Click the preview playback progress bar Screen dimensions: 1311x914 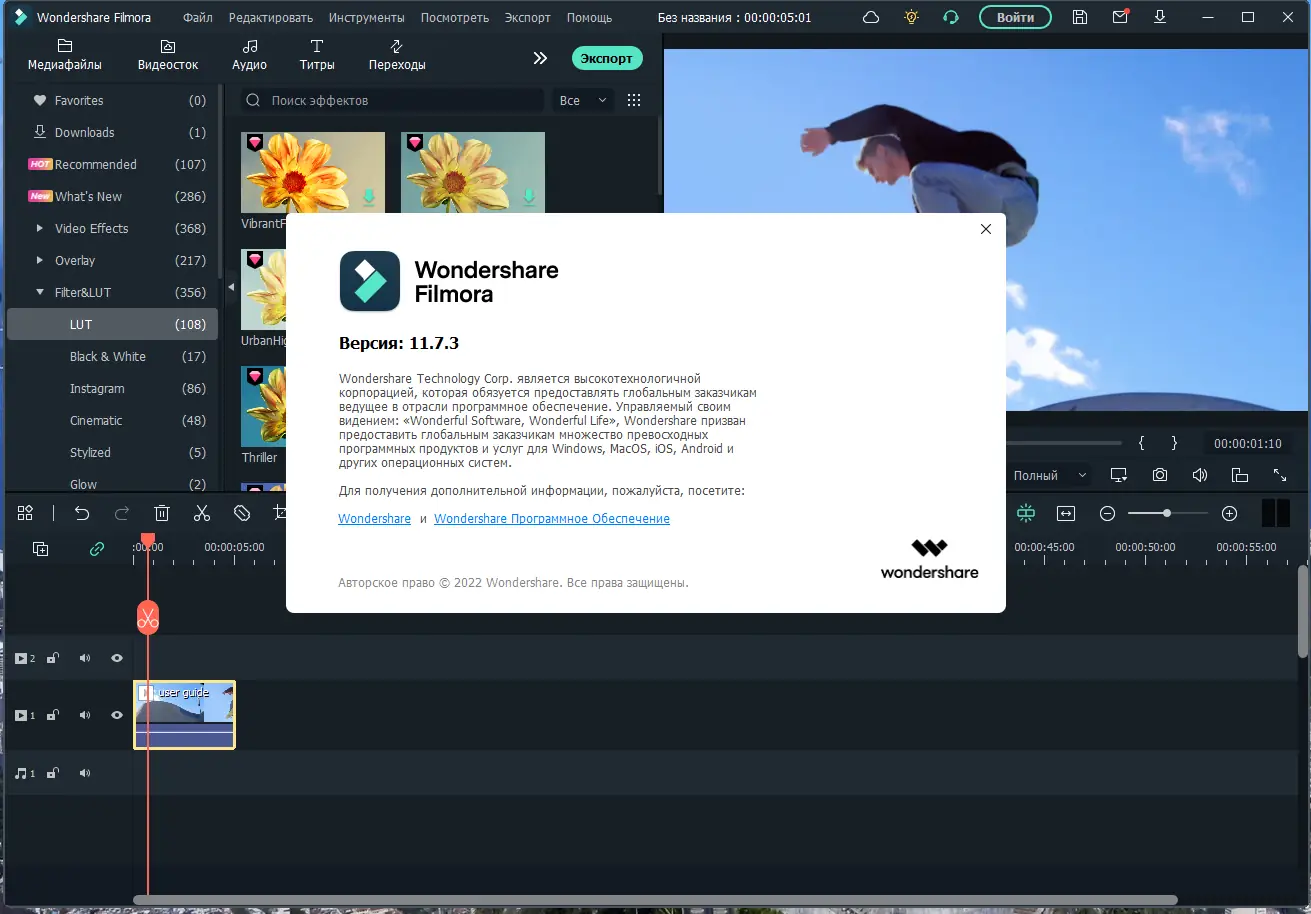click(1064, 443)
